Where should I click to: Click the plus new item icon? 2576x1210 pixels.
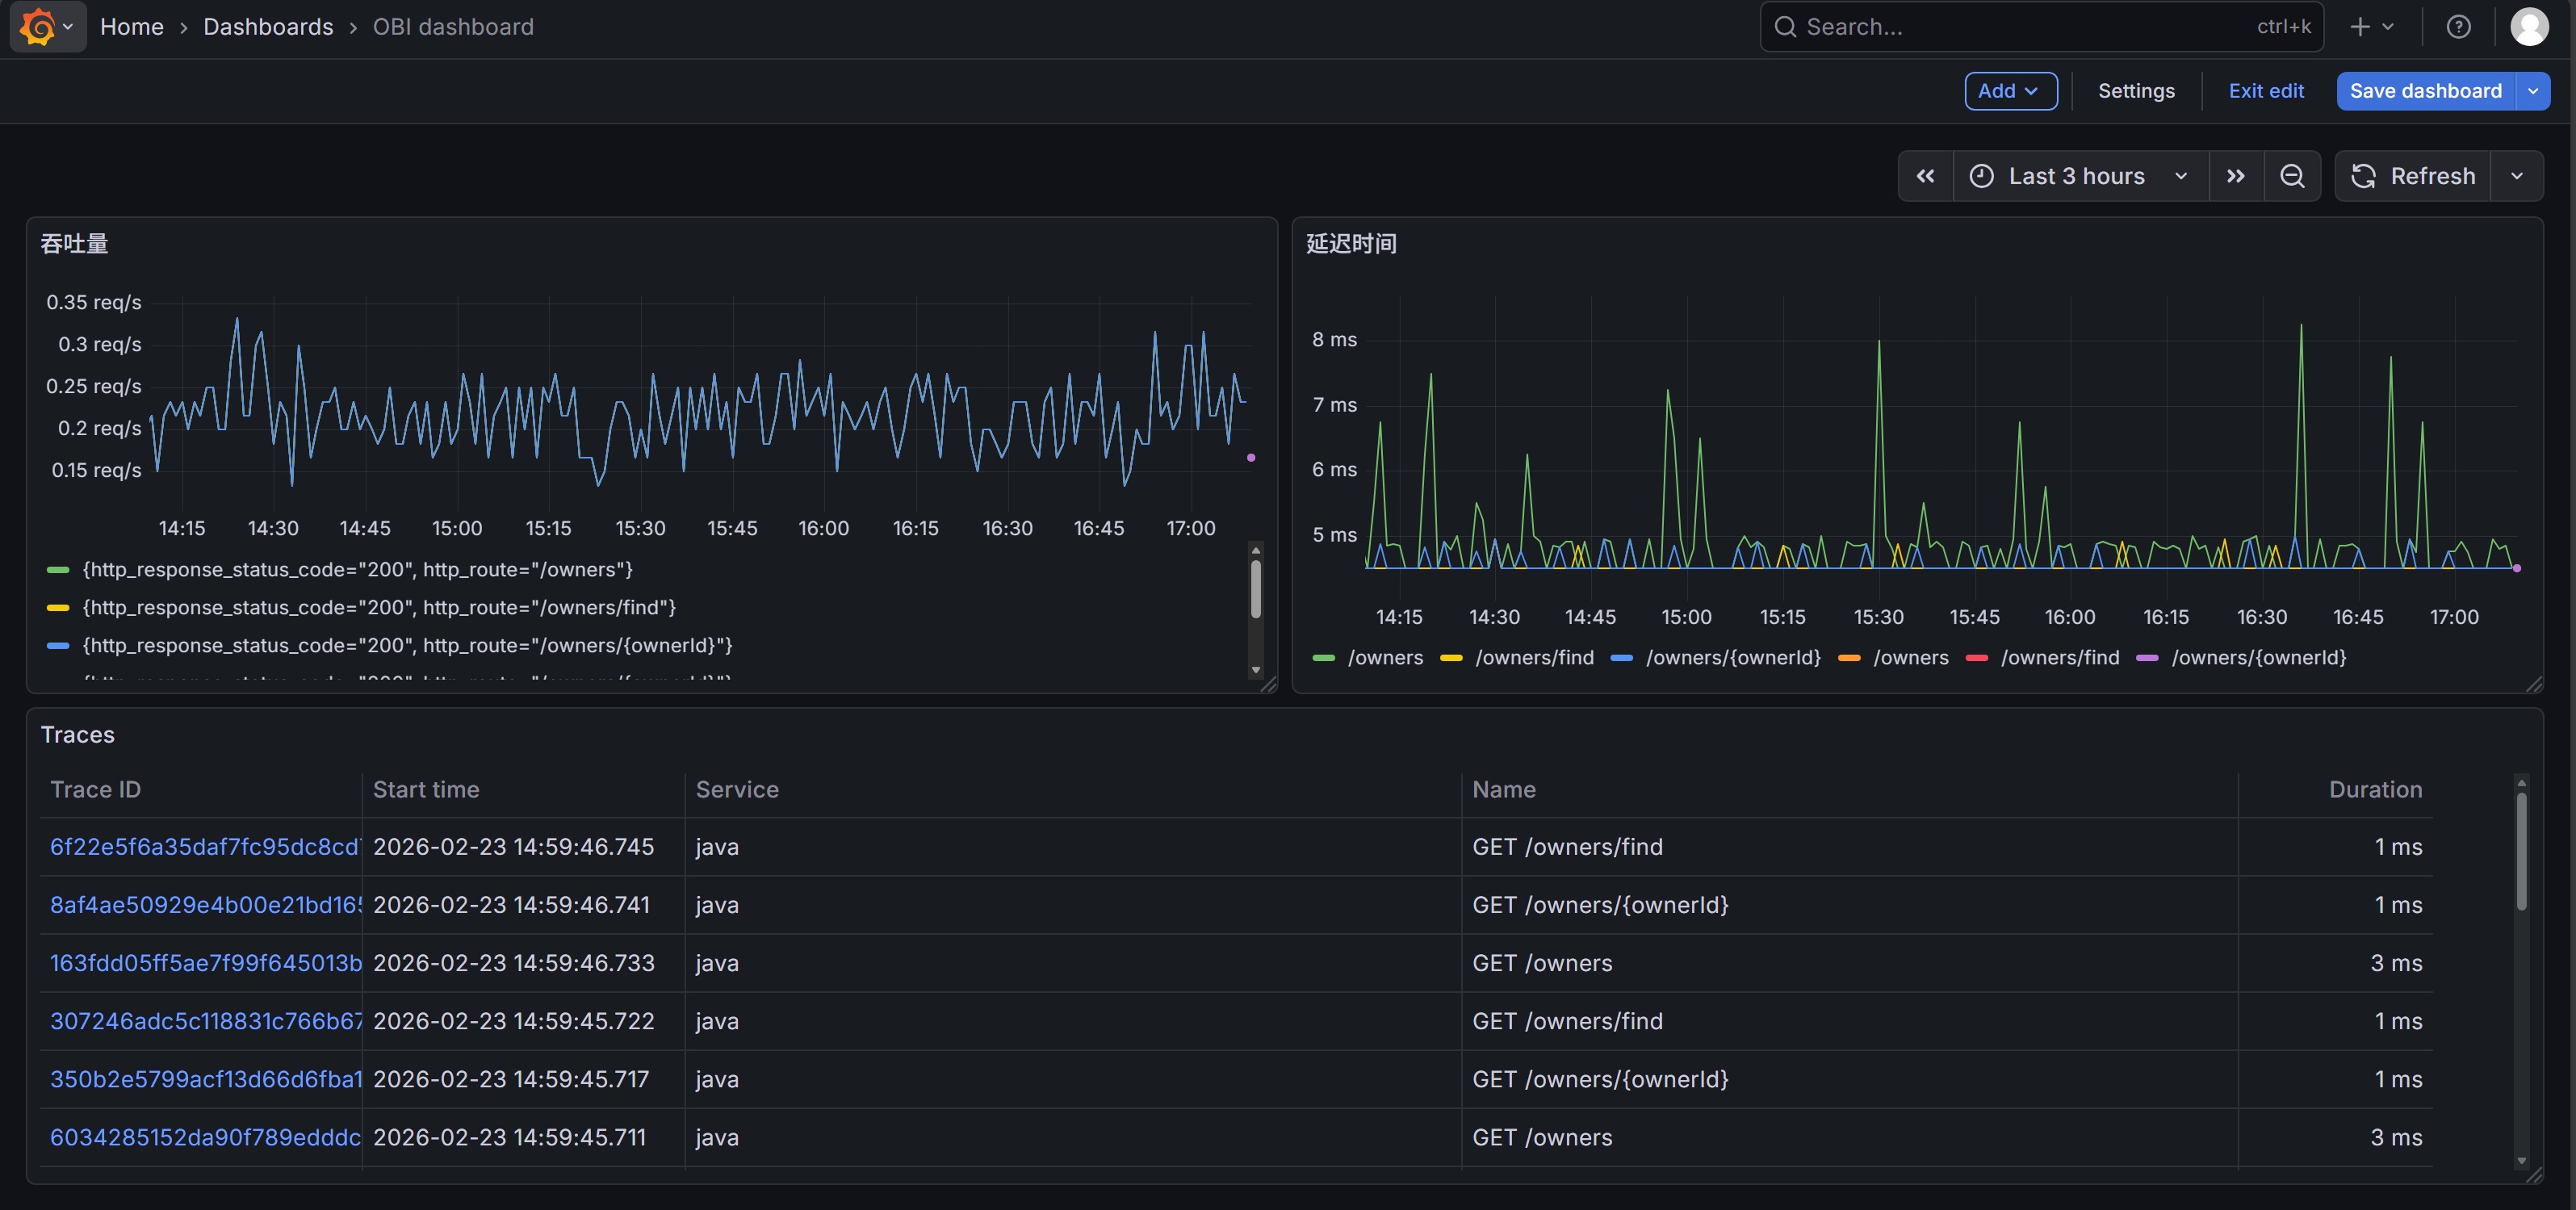[2360, 27]
